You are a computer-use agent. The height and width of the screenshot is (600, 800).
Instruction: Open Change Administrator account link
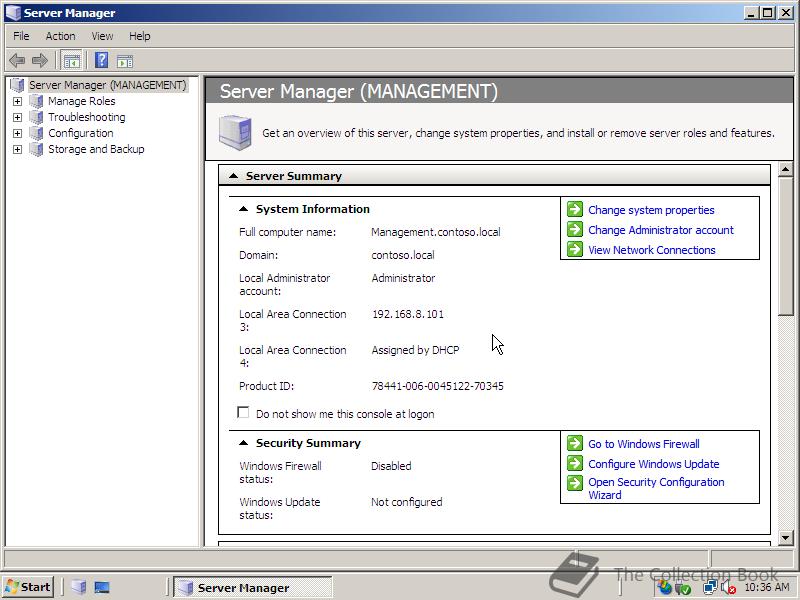661,230
